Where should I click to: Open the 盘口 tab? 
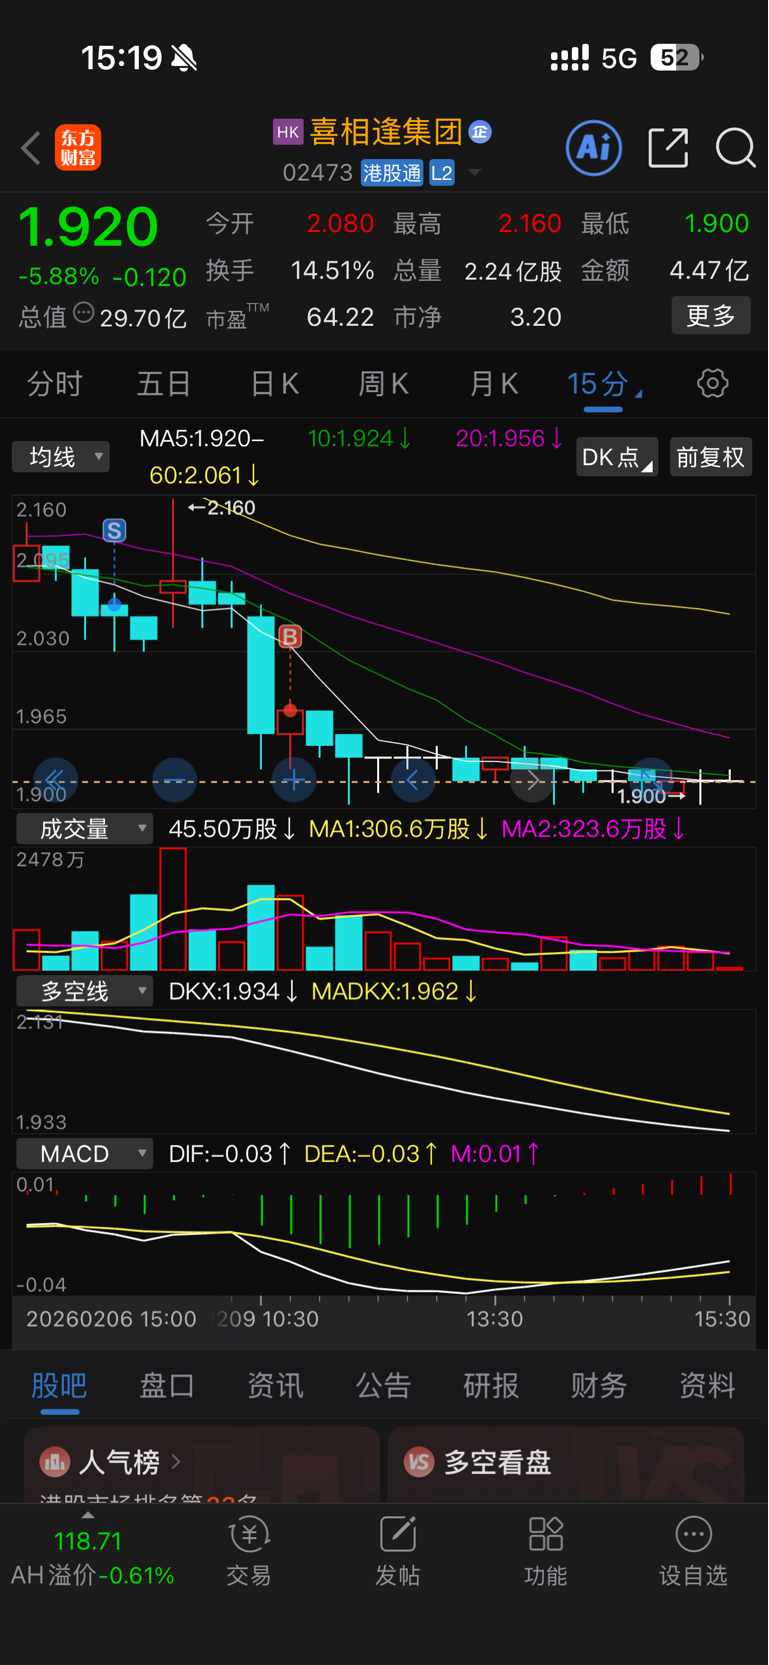167,1386
